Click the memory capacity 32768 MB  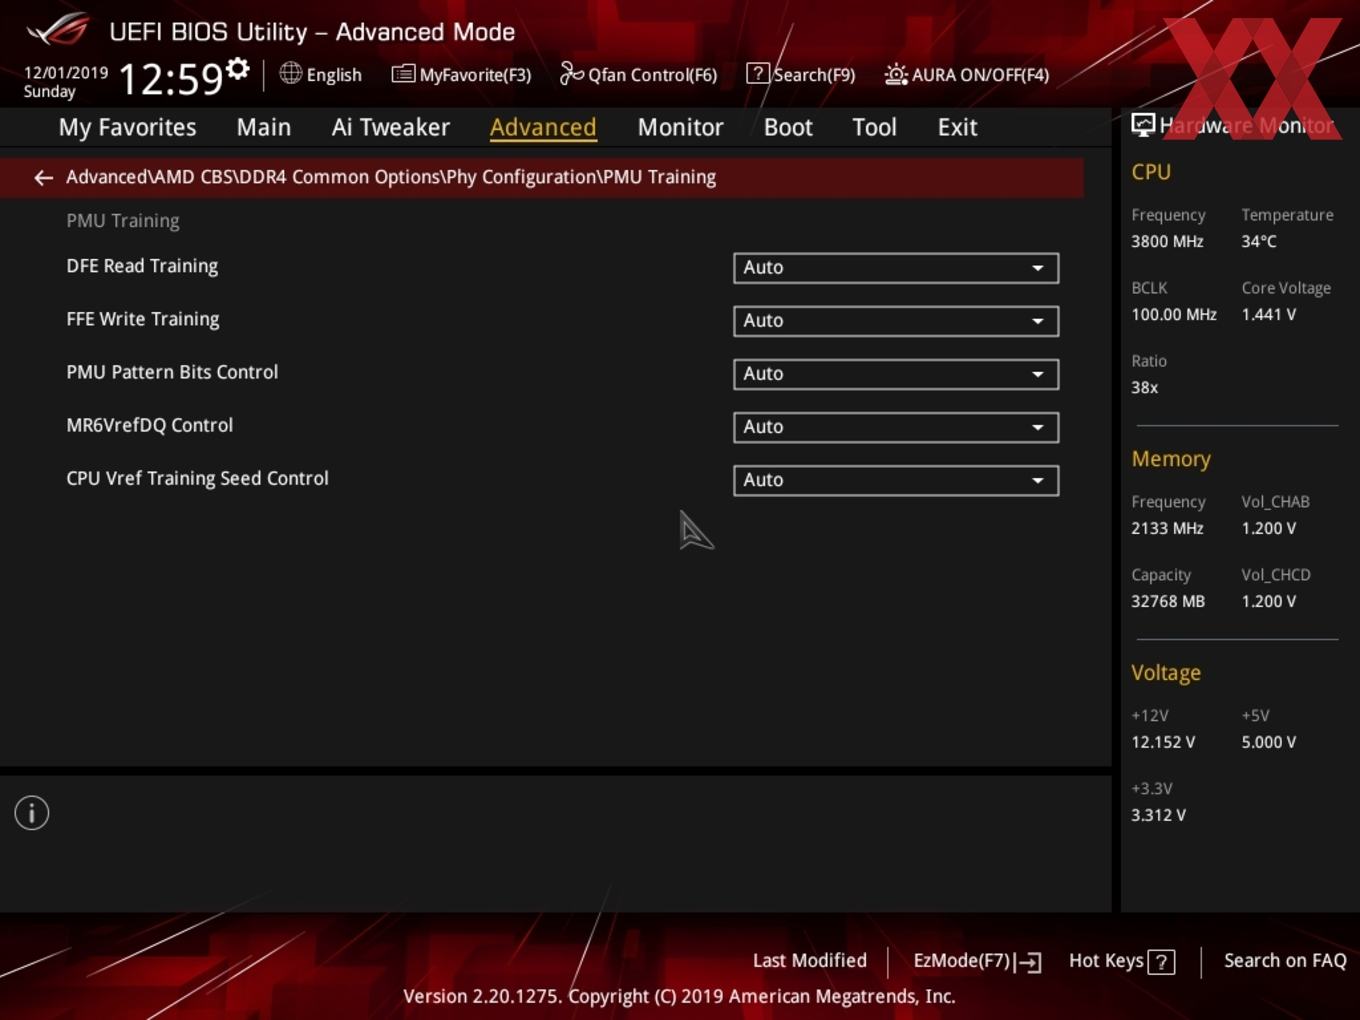pyautogui.click(x=1168, y=601)
